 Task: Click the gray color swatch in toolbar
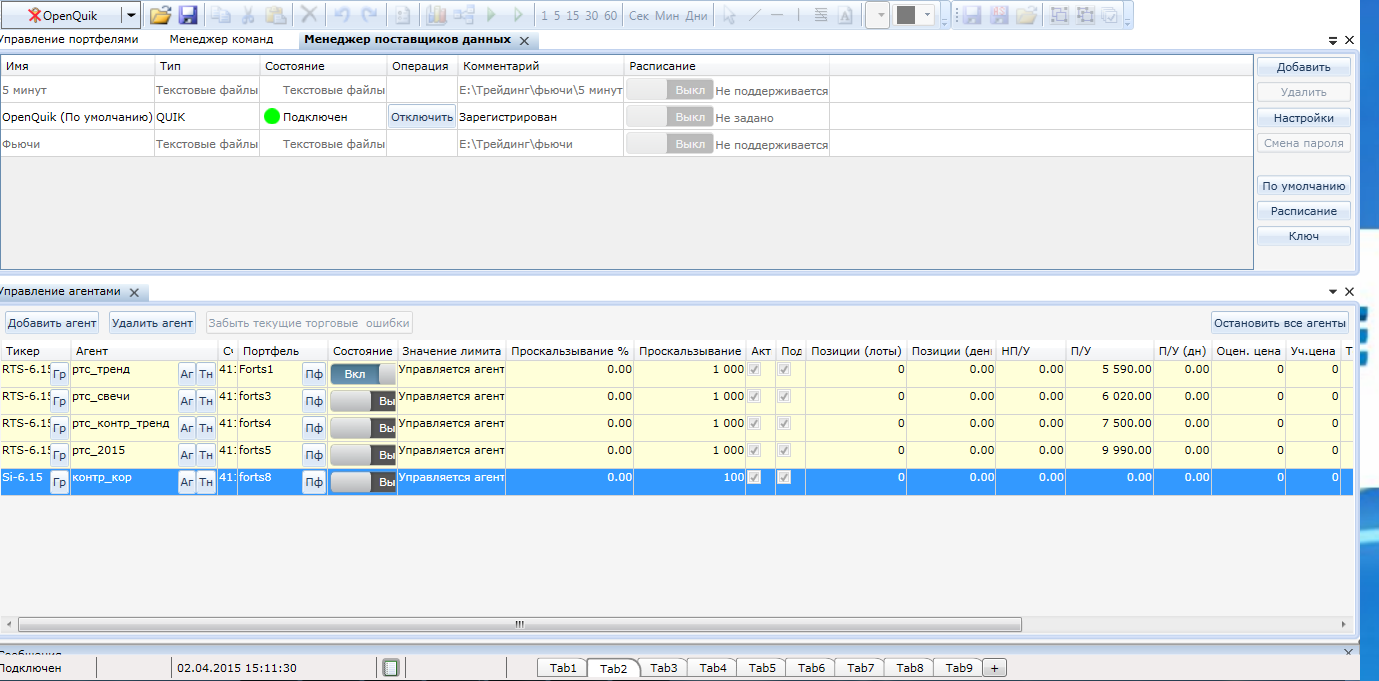click(906, 15)
